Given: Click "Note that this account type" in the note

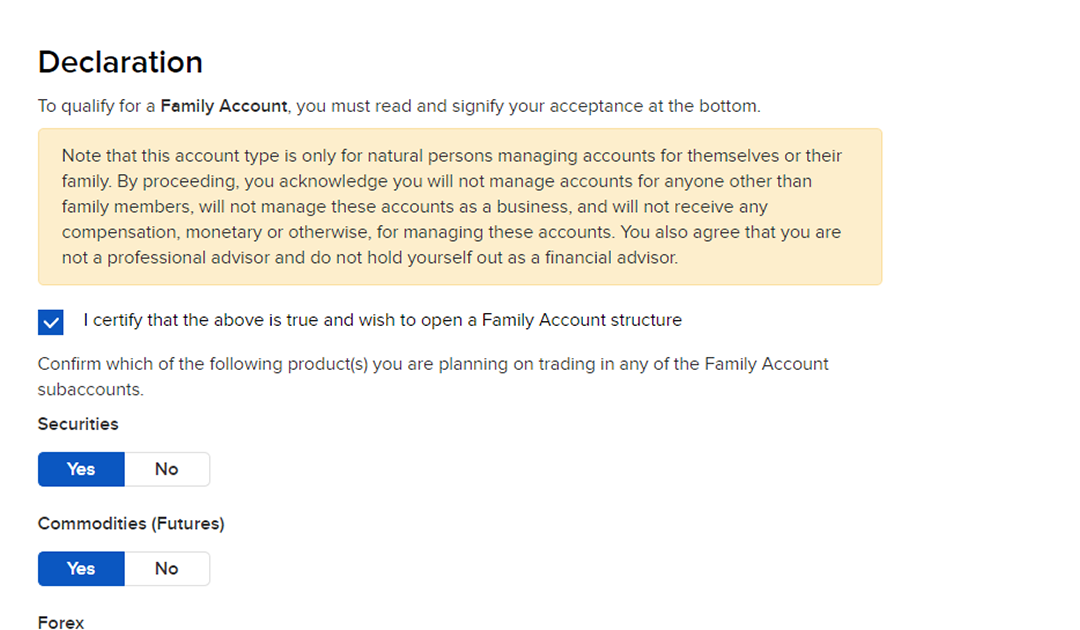Looking at the screenshot, I should (165, 156).
